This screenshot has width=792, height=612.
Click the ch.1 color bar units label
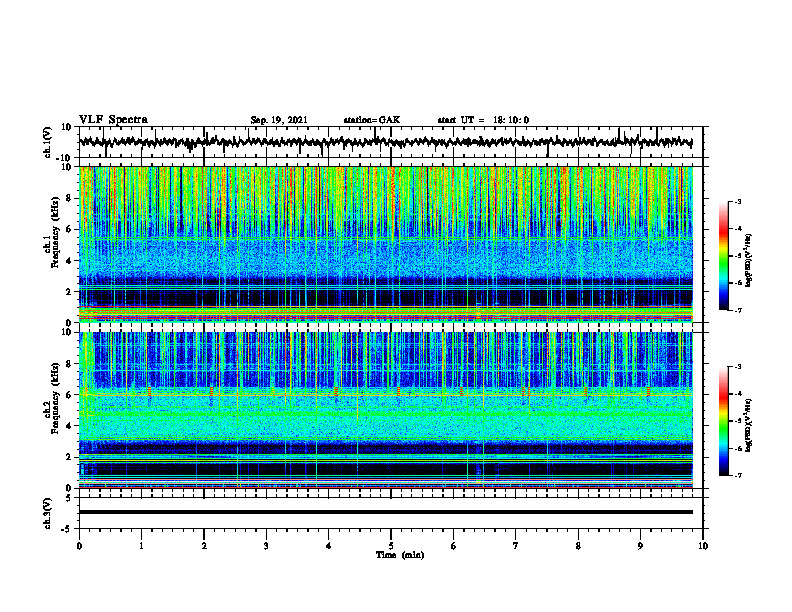click(x=749, y=260)
